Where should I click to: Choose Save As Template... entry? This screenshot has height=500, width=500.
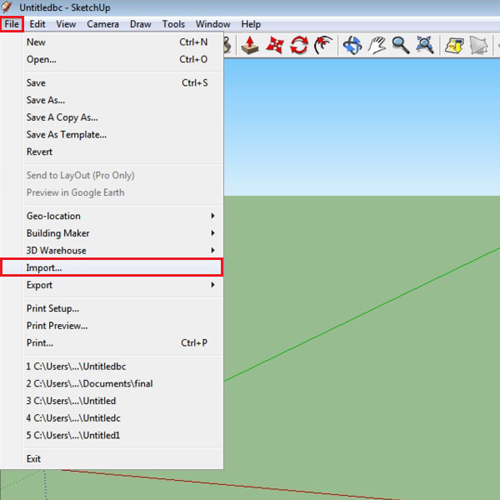coord(112,135)
